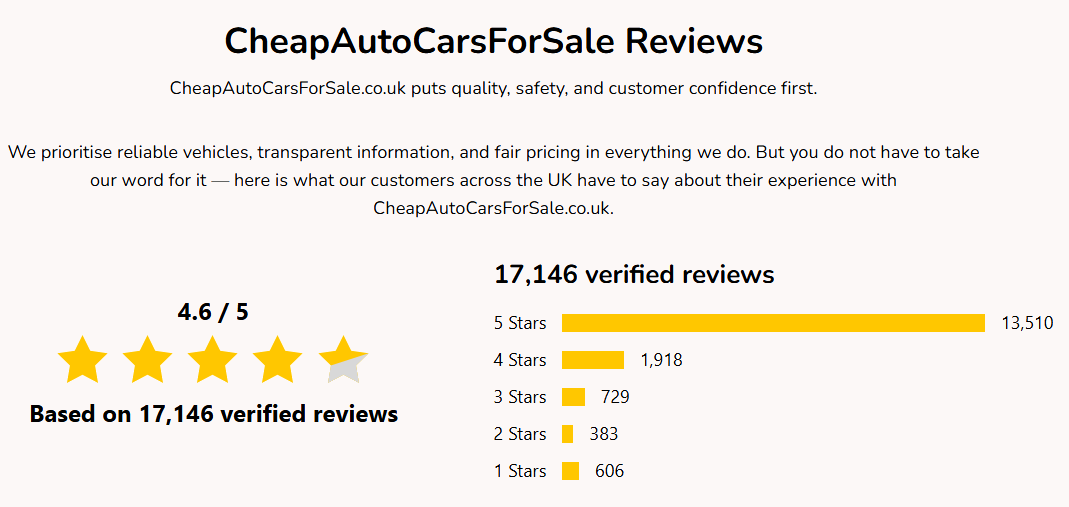Click the 5 Stars yellow bar
This screenshot has width=1069, height=507.
[773, 323]
